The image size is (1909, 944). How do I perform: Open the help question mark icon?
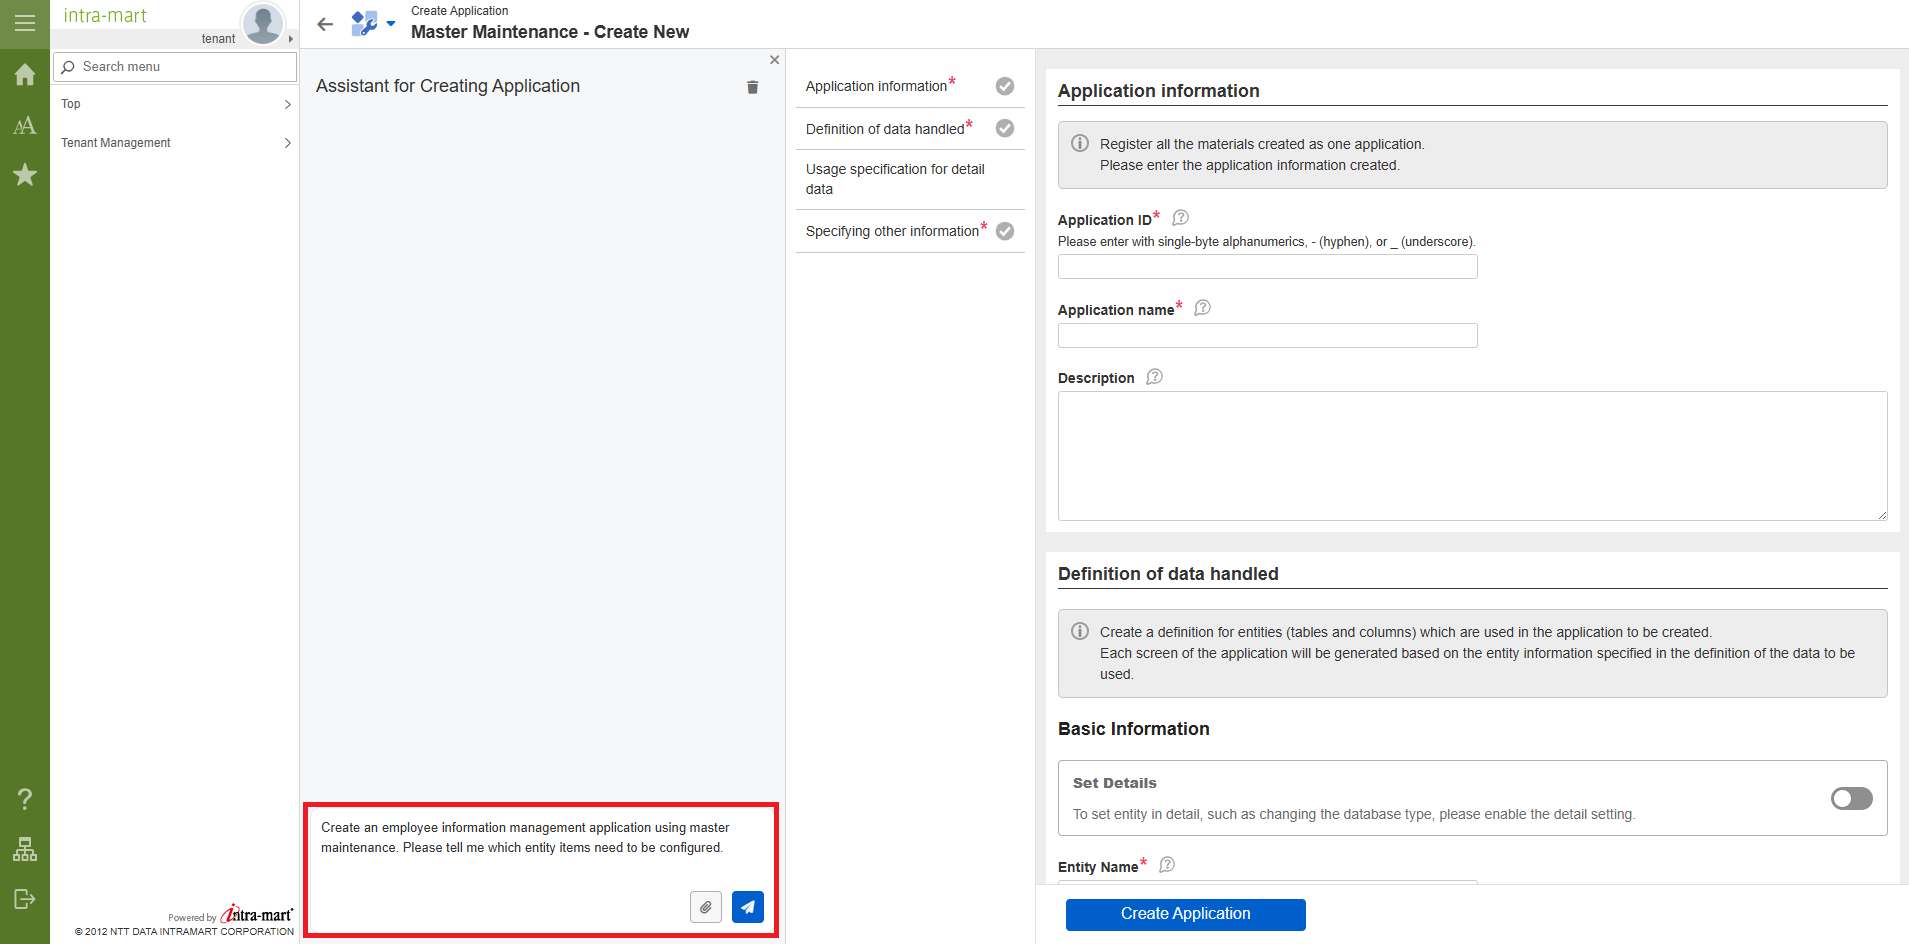coord(25,799)
